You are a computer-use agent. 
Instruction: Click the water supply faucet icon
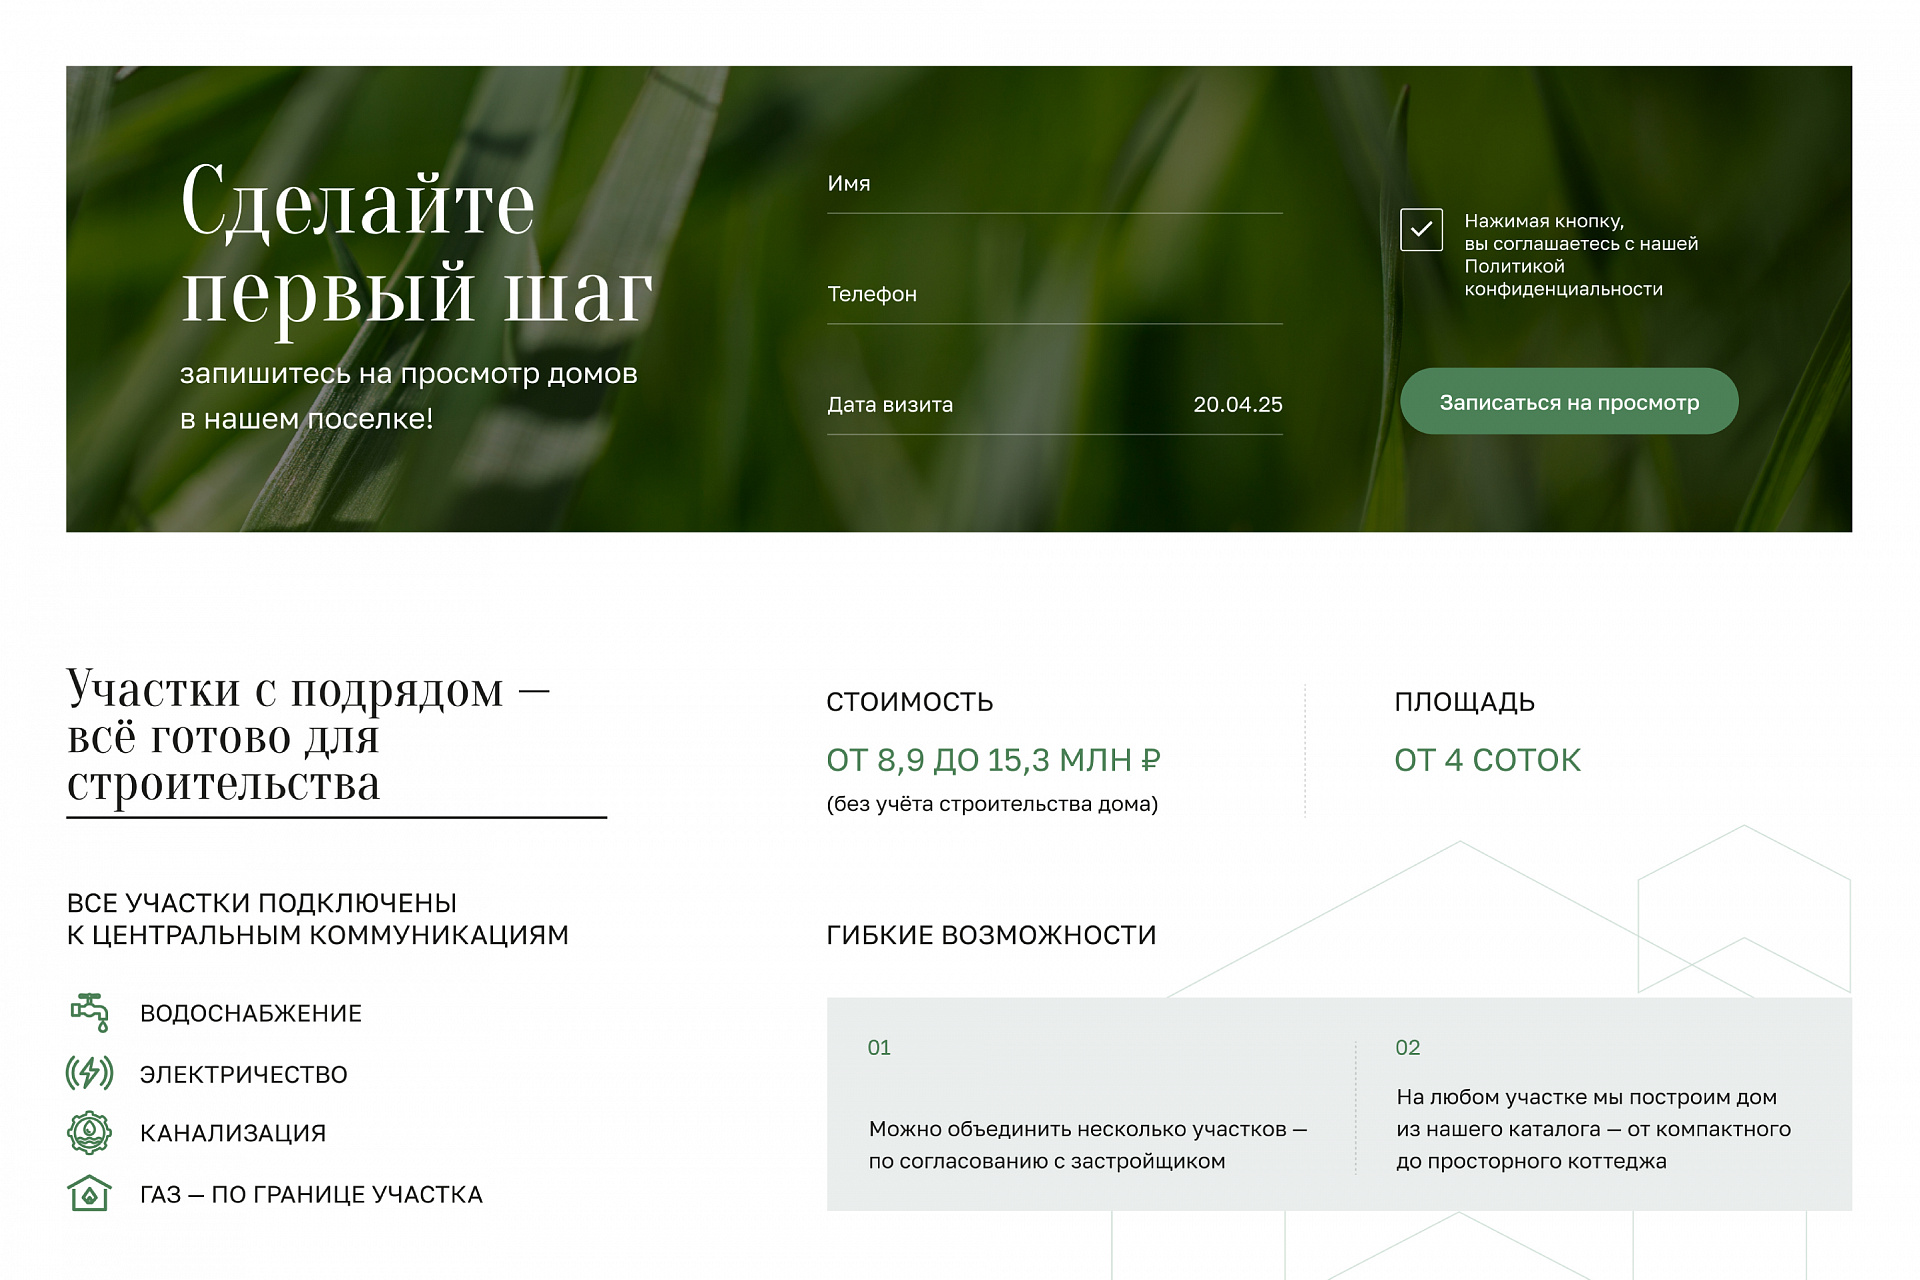coord(89,1012)
